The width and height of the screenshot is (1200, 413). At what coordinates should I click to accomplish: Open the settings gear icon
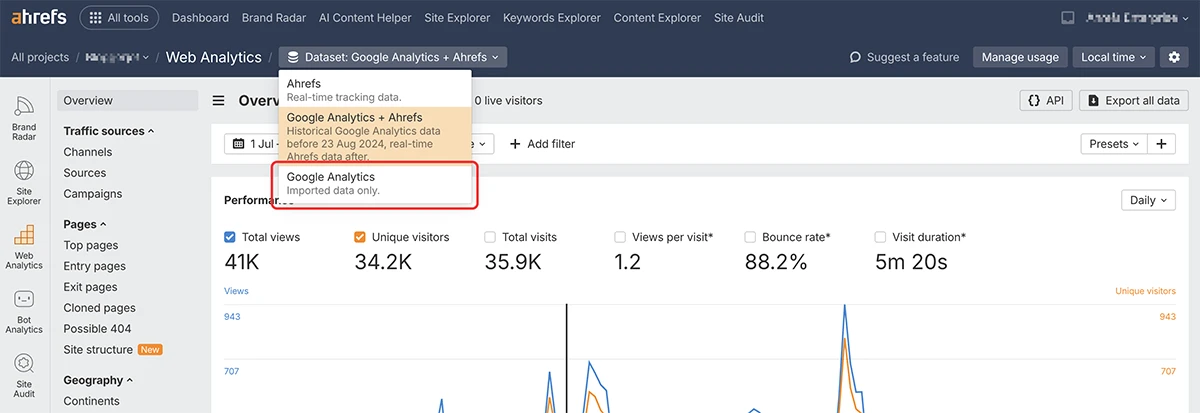(x=1174, y=57)
